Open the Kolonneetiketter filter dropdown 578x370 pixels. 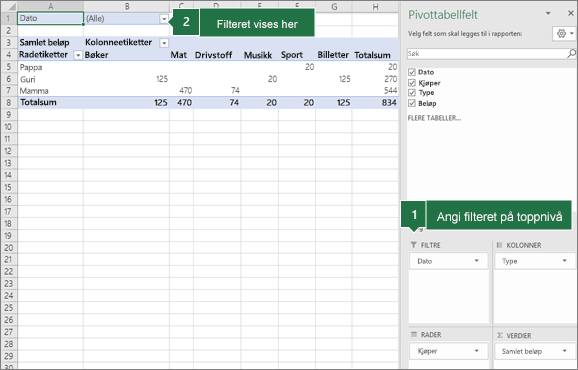tap(164, 43)
